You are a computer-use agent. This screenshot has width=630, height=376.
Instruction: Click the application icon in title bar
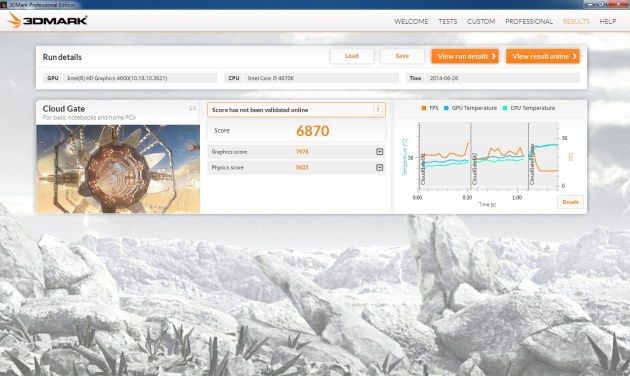pyautogui.click(x=4, y=4)
